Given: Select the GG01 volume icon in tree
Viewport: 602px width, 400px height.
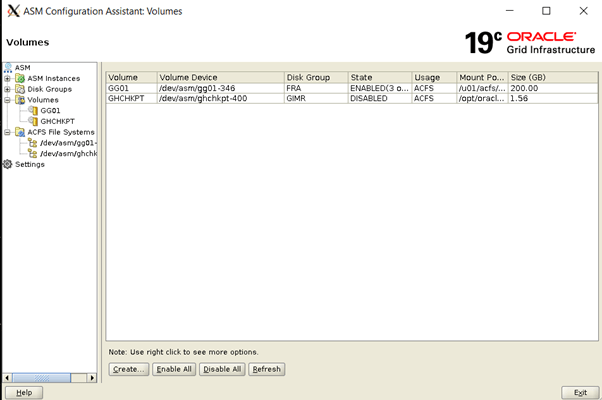Looking at the screenshot, I should coord(33,110).
